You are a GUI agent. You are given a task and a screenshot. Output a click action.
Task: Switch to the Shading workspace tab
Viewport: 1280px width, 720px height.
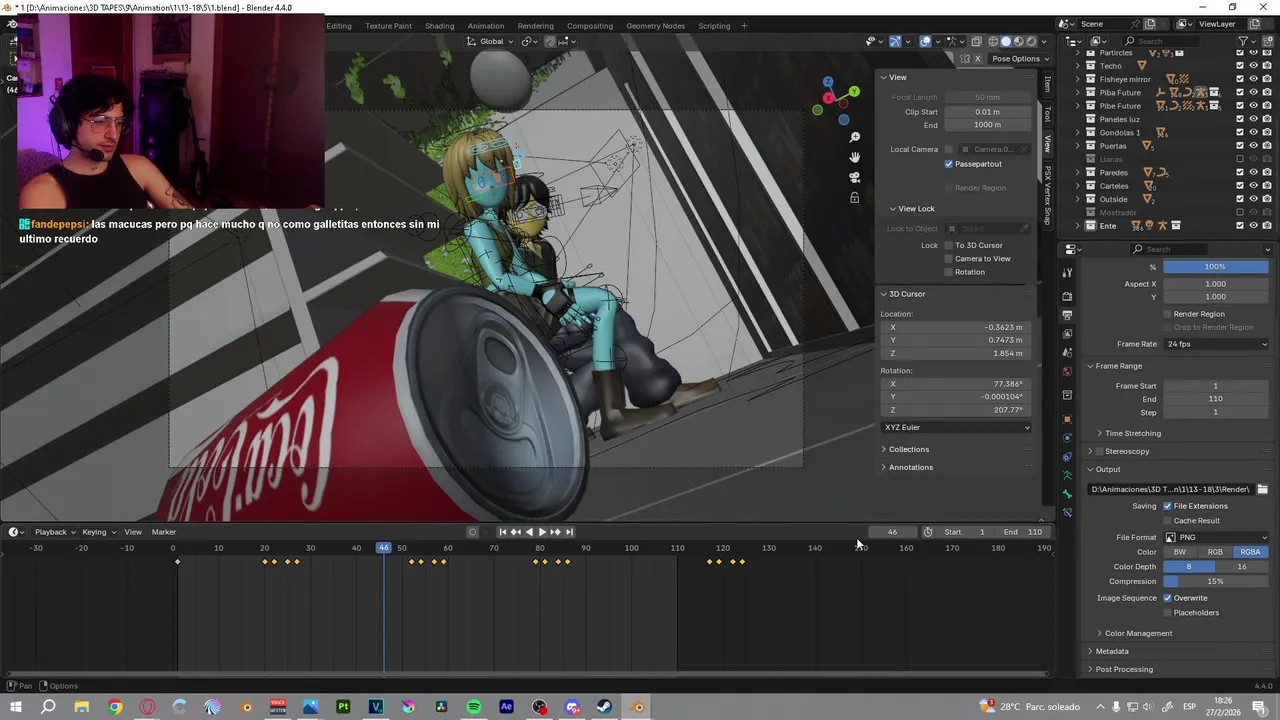[439, 25]
